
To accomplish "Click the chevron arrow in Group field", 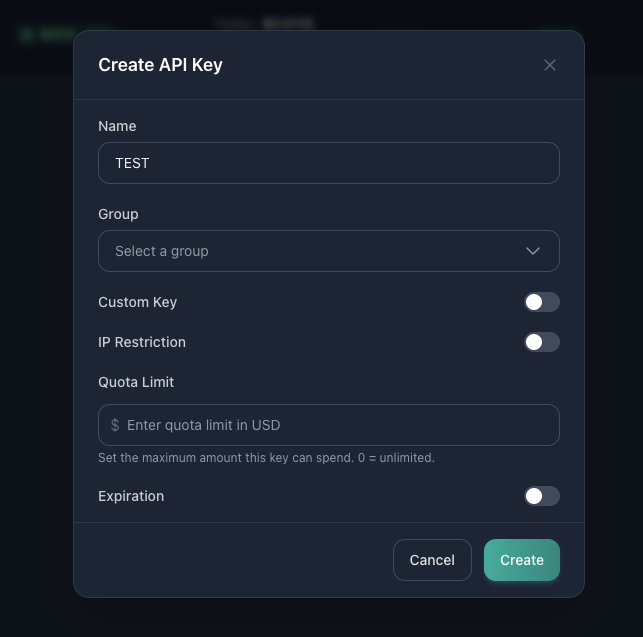I will 533,251.
